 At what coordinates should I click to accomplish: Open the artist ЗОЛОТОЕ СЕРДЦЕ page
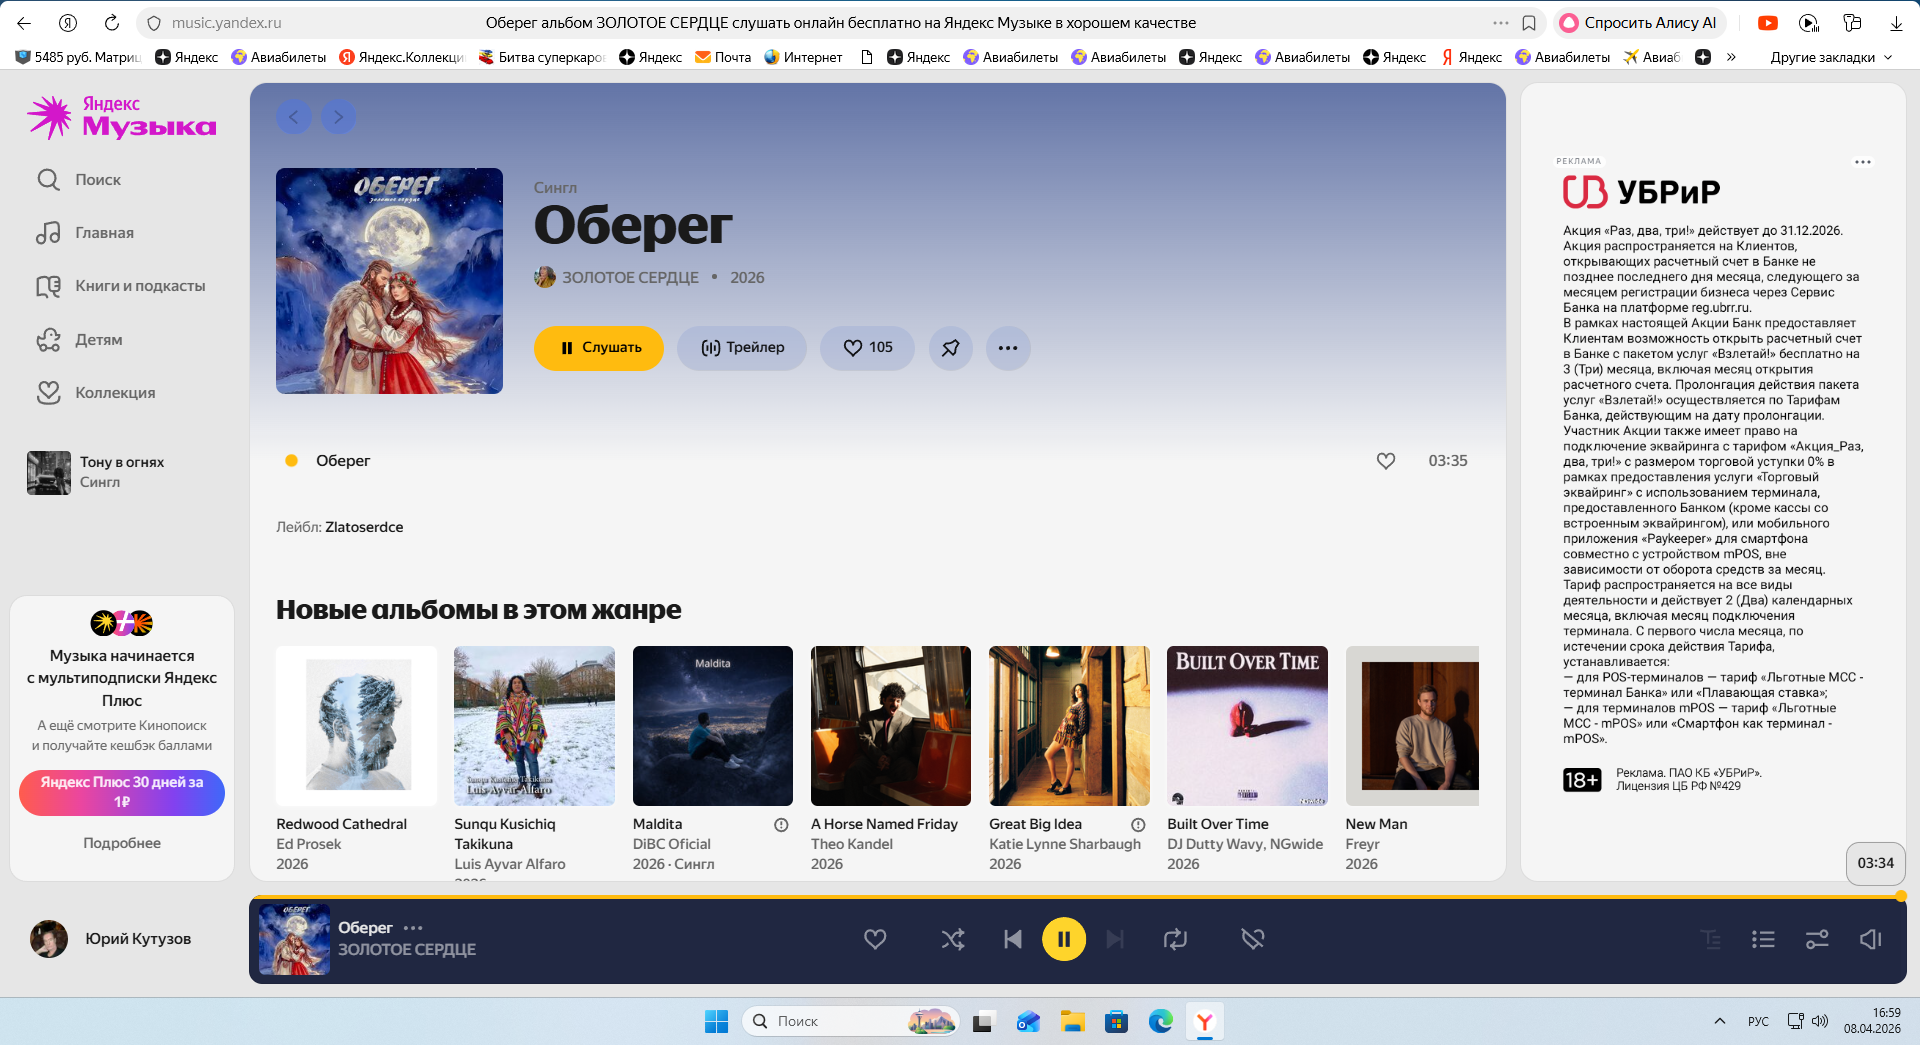click(x=630, y=278)
